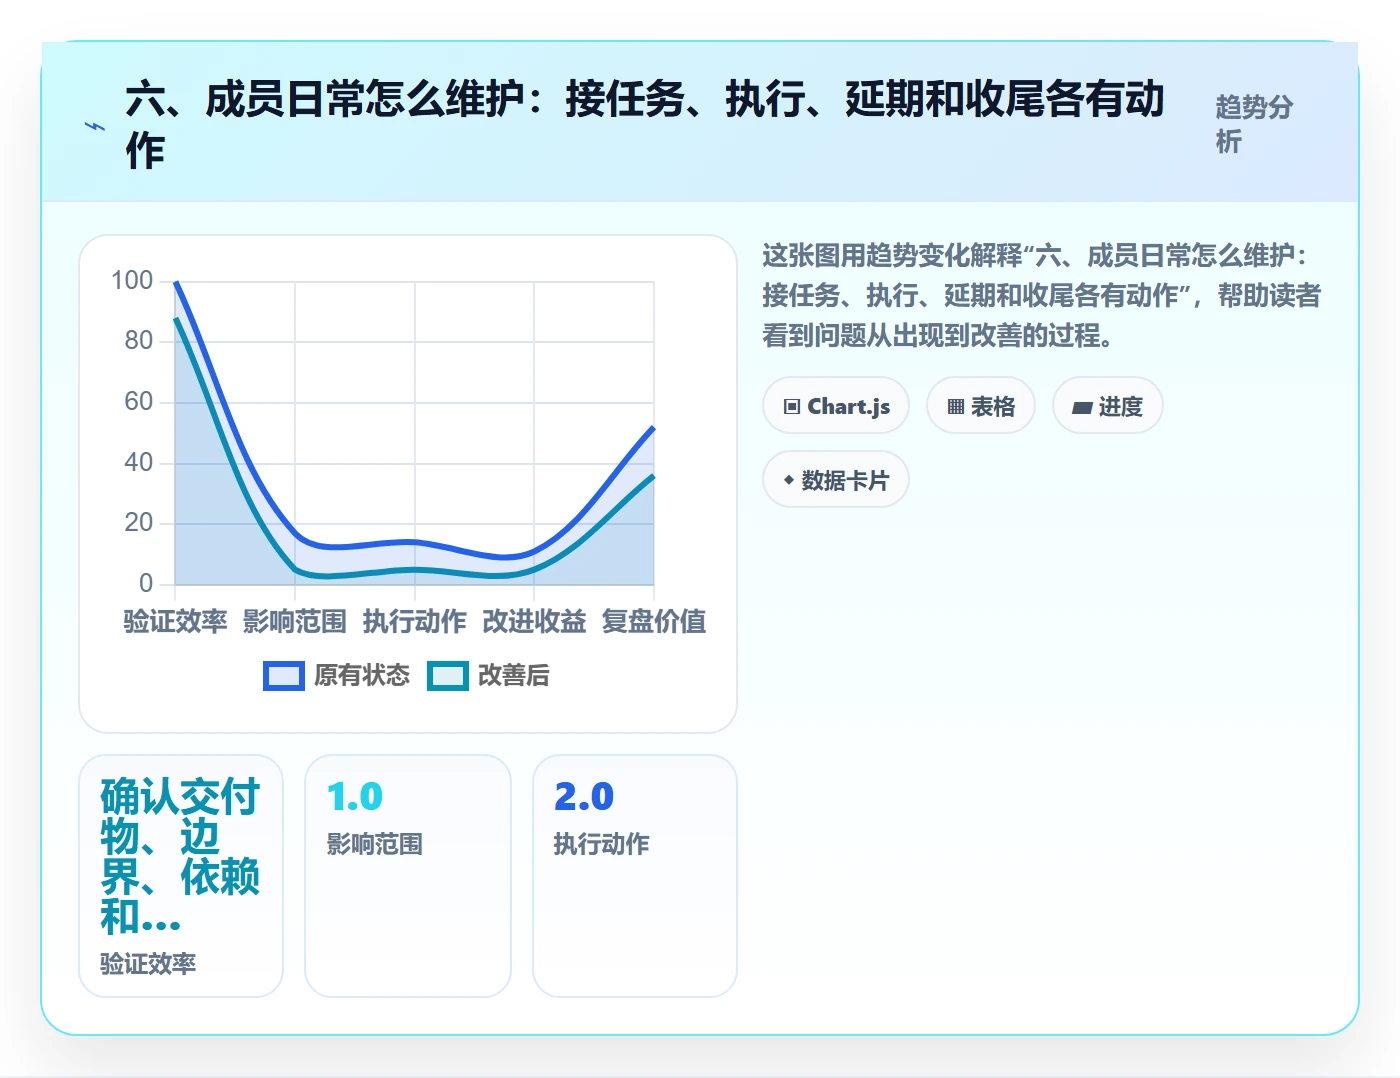This screenshot has height=1078, width=1400.
Task: Click the 复盘价值 x-axis label
Action: coord(654,621)
